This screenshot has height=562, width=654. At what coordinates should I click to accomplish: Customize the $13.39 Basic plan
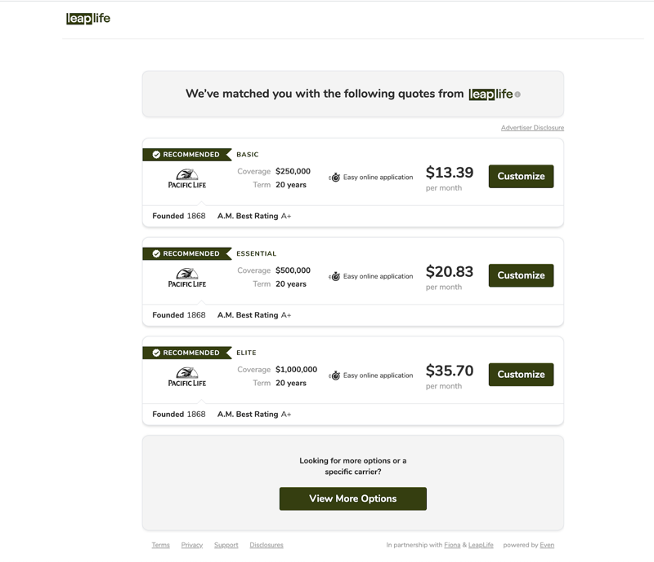[521, 176]
